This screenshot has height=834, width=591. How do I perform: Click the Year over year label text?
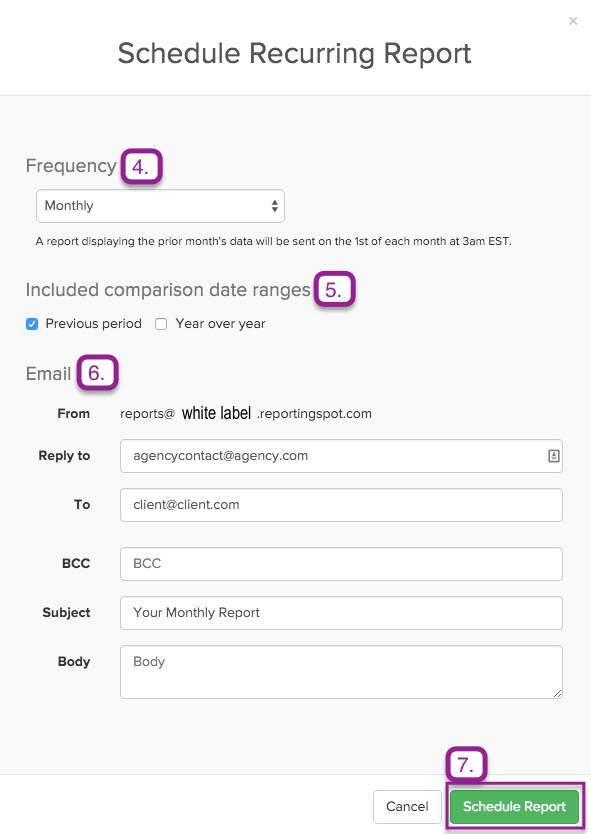point(220,324)
